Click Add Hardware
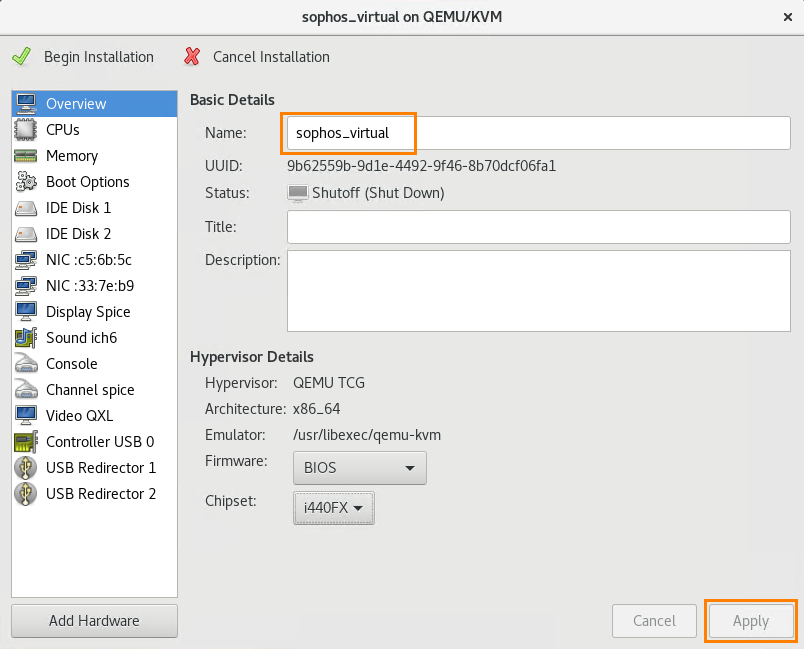Screen dimensions: 804x649 (93, 620)
